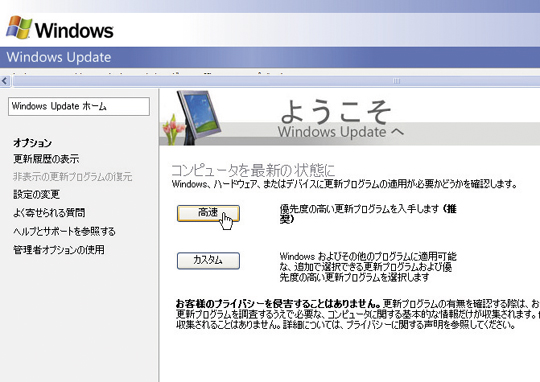Open よく寄せられる質問 FAQ link
This screenshot has width=540, height=382.
(49, 213)
